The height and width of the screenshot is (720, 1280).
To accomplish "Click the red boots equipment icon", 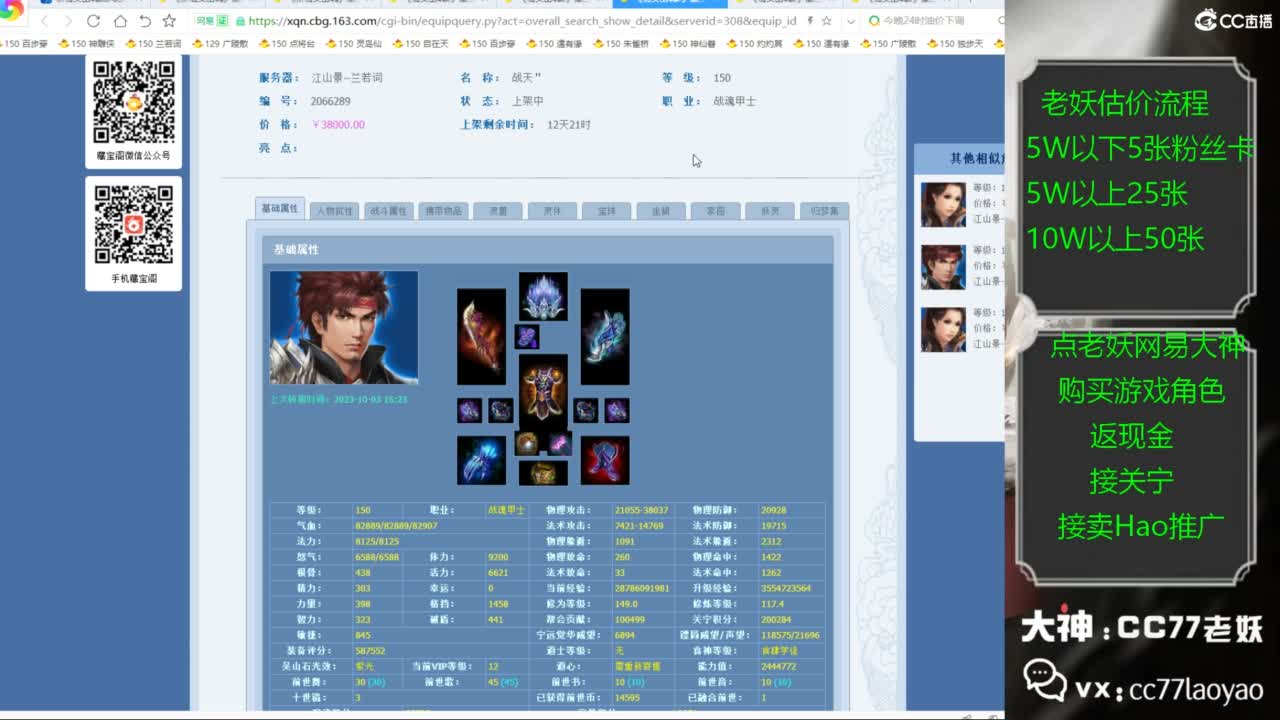I will click(605, 460).
